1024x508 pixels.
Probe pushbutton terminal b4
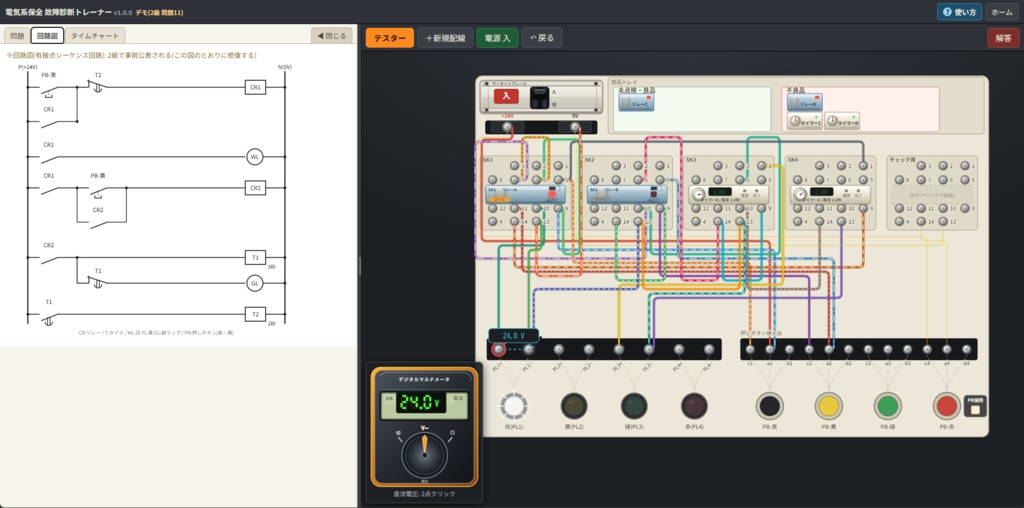[x=967, y=350]
